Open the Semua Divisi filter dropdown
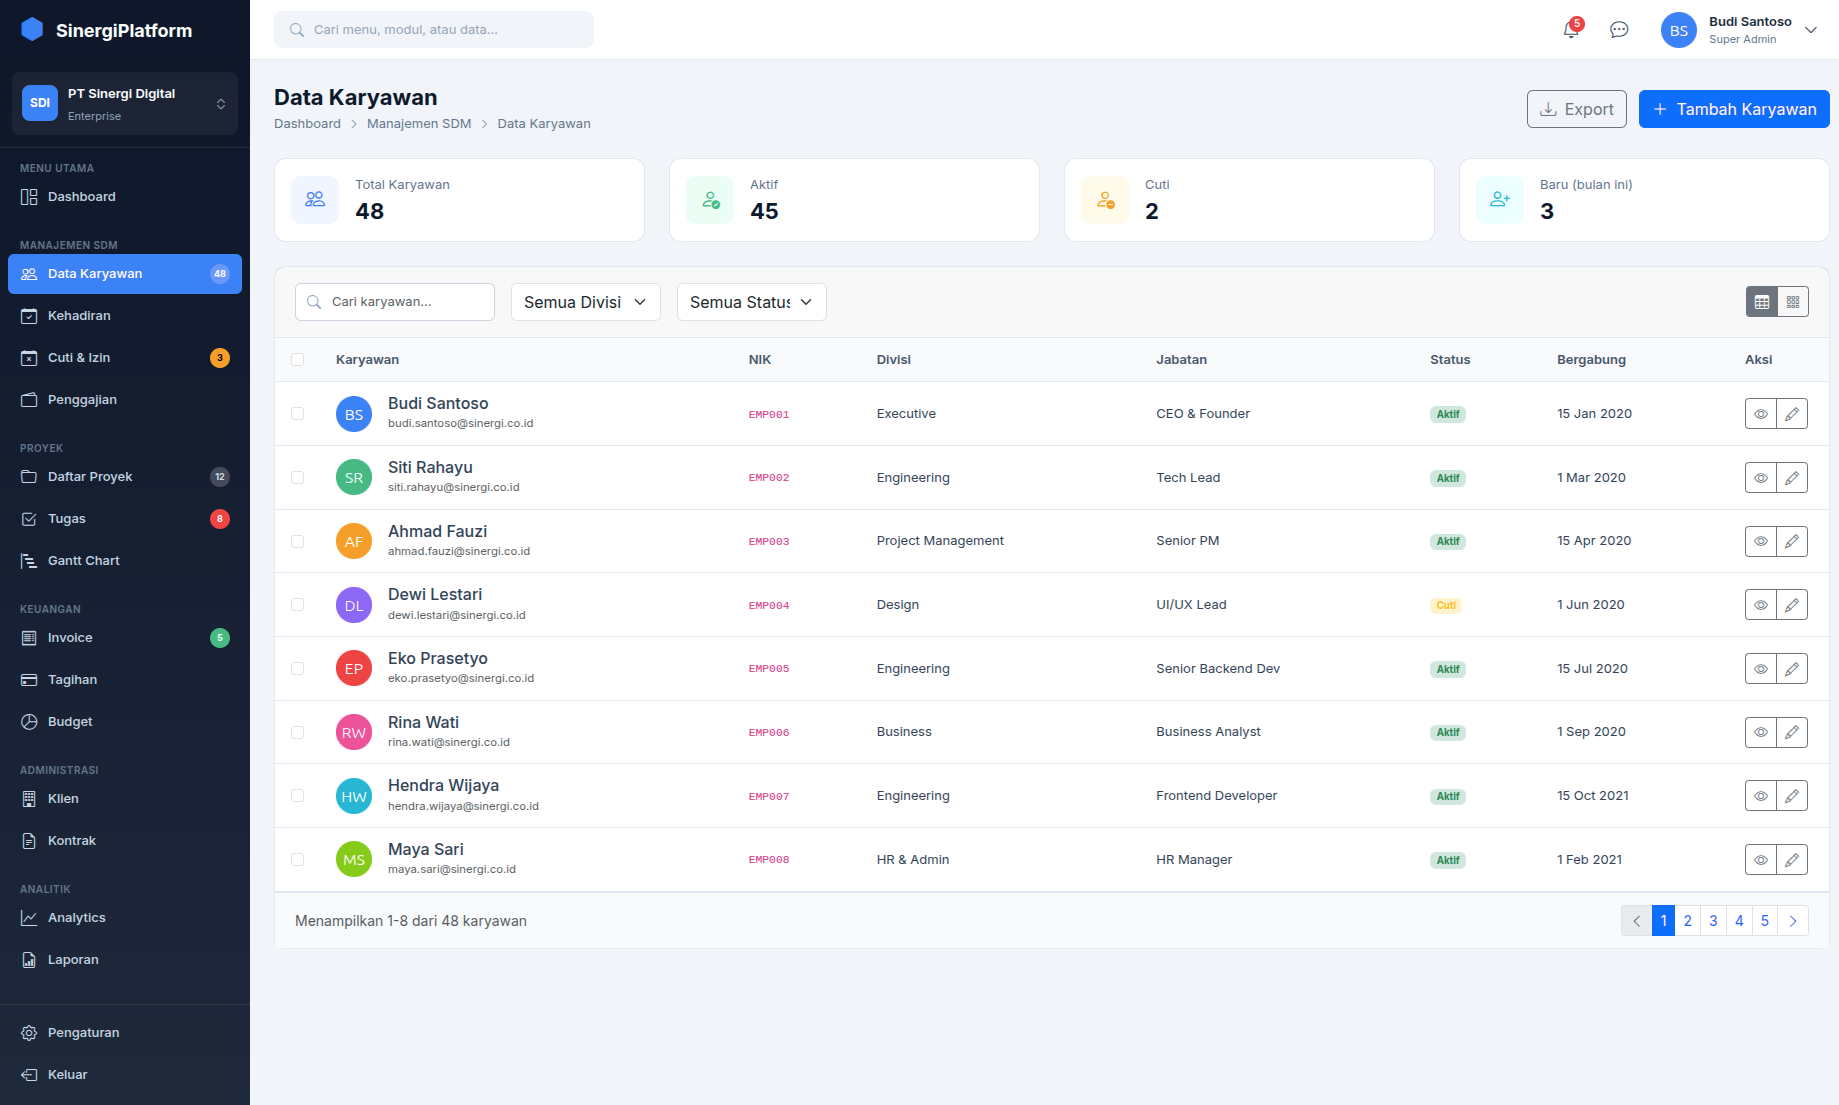 tap(585, 302)
